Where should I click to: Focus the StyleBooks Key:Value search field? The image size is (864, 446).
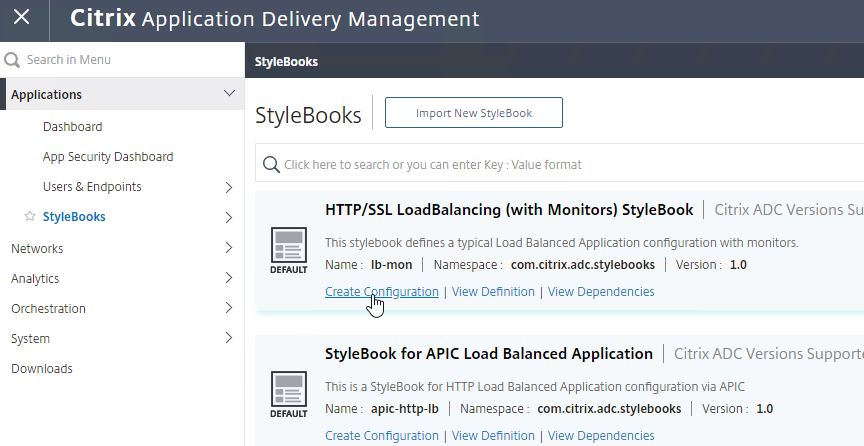click(559, 164)
